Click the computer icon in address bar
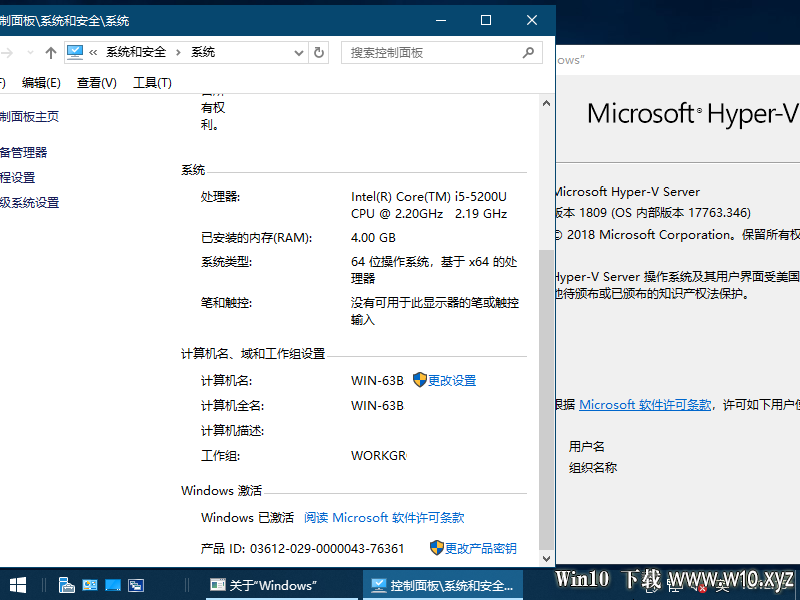 [75, 52]
